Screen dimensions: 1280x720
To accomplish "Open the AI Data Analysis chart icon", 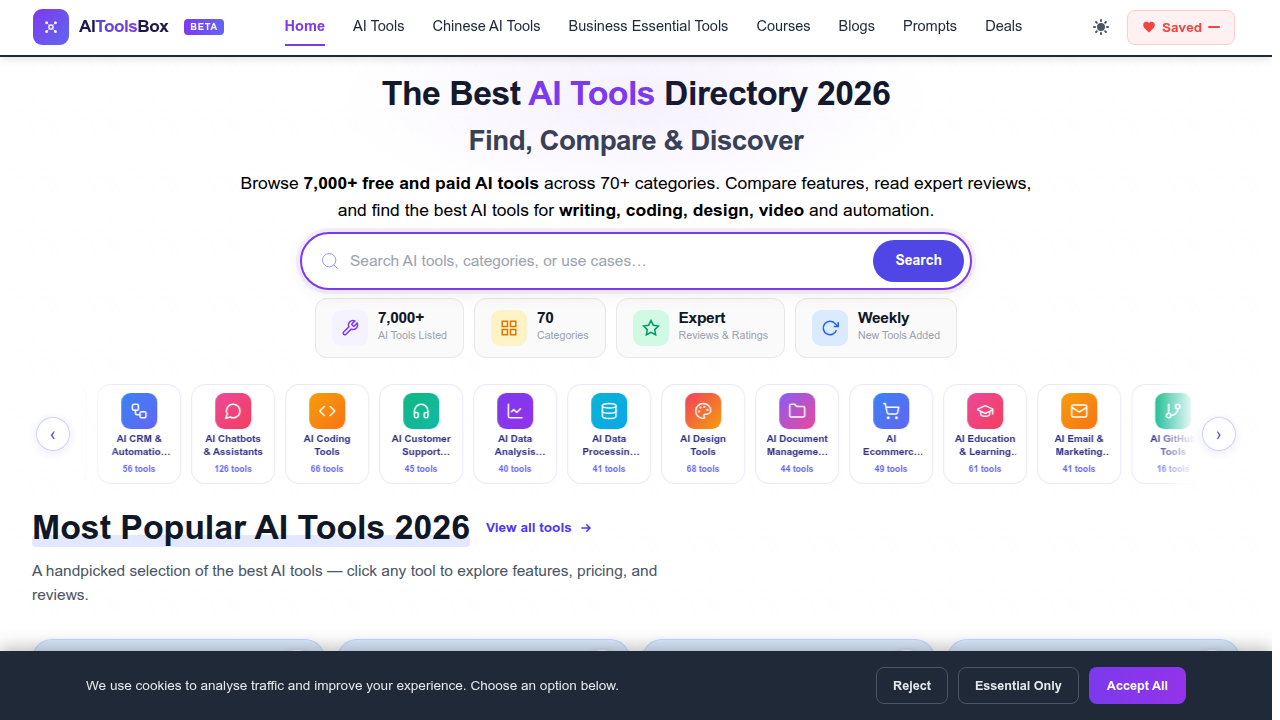I will [x=515, y=411].
